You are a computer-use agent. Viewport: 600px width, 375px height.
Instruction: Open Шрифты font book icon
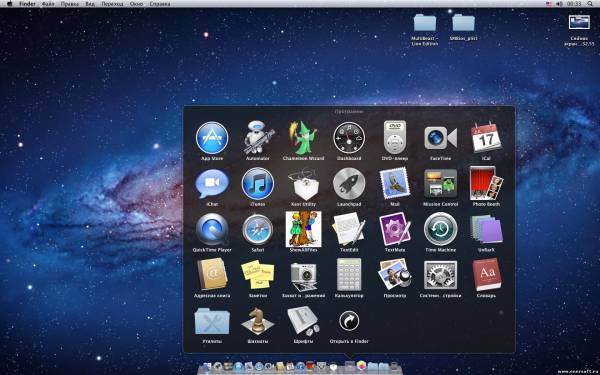pyautogui.click(x=303, y=321)
